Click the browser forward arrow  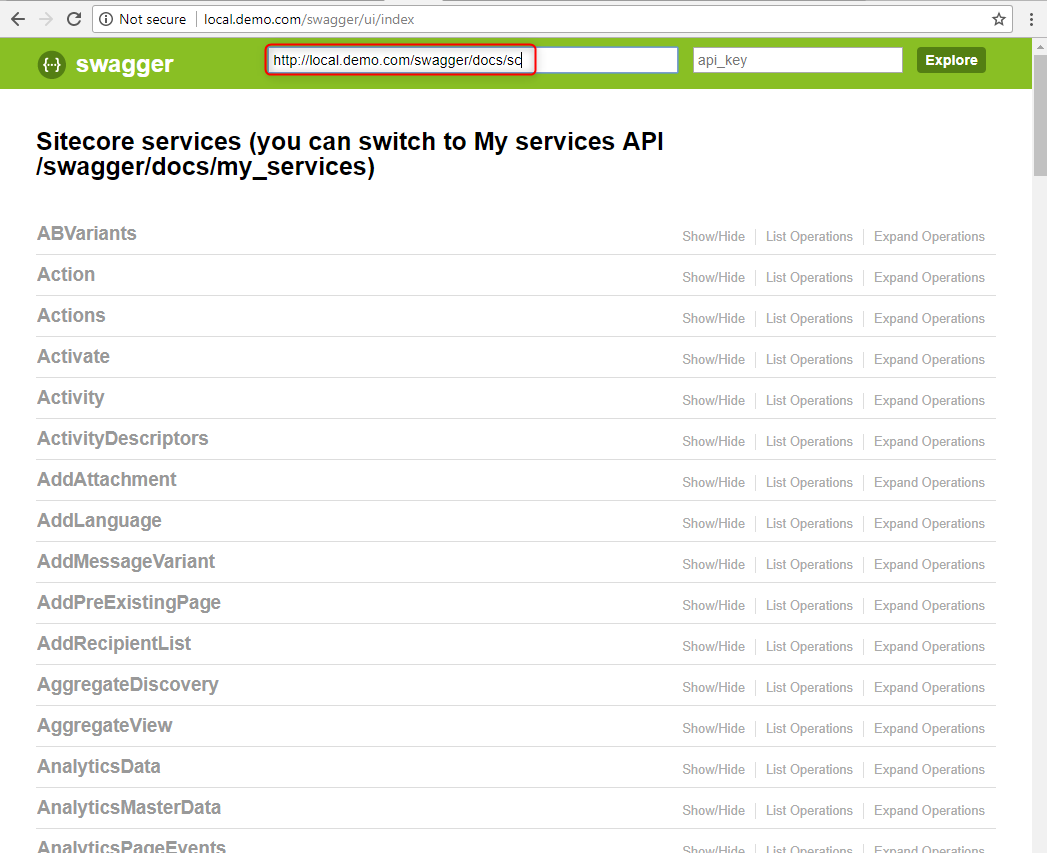tap(46, 19)
